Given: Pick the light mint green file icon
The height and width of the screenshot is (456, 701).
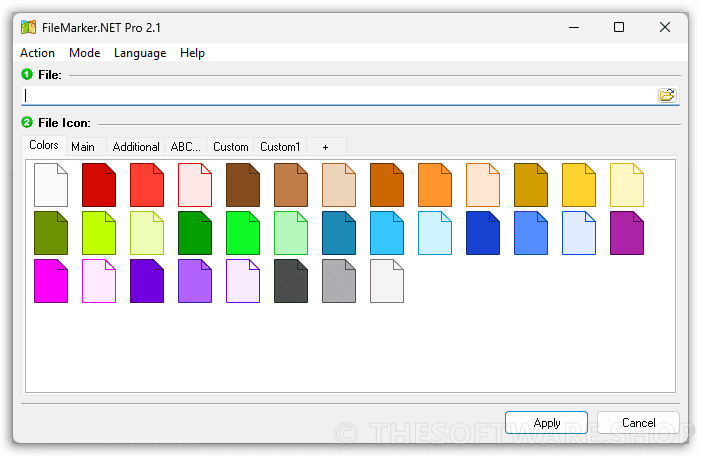Looking at the screenshot, I should click(291, 233).
